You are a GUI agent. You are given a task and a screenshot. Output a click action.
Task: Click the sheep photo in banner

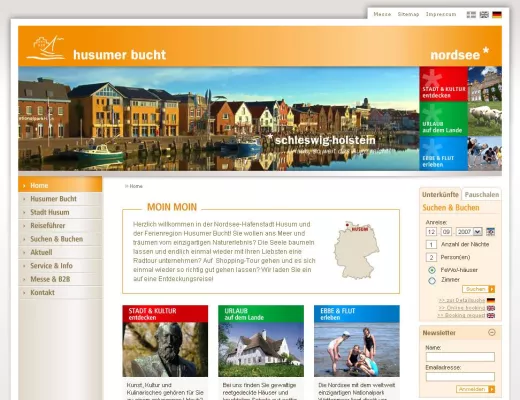click(x=485, y=119)
